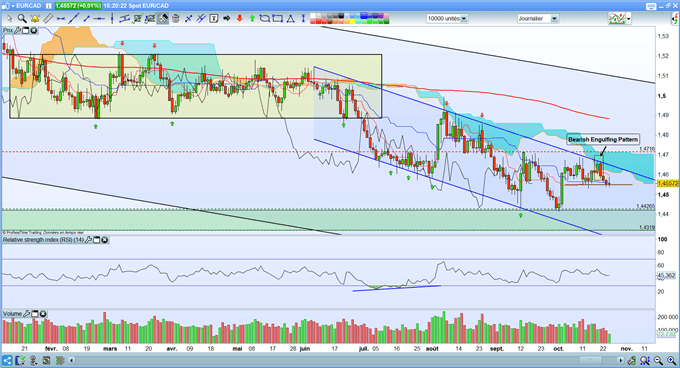Screen dimensions: 680x368
Task: Open Volume panel wrench settings
Action: coord(27,313)
